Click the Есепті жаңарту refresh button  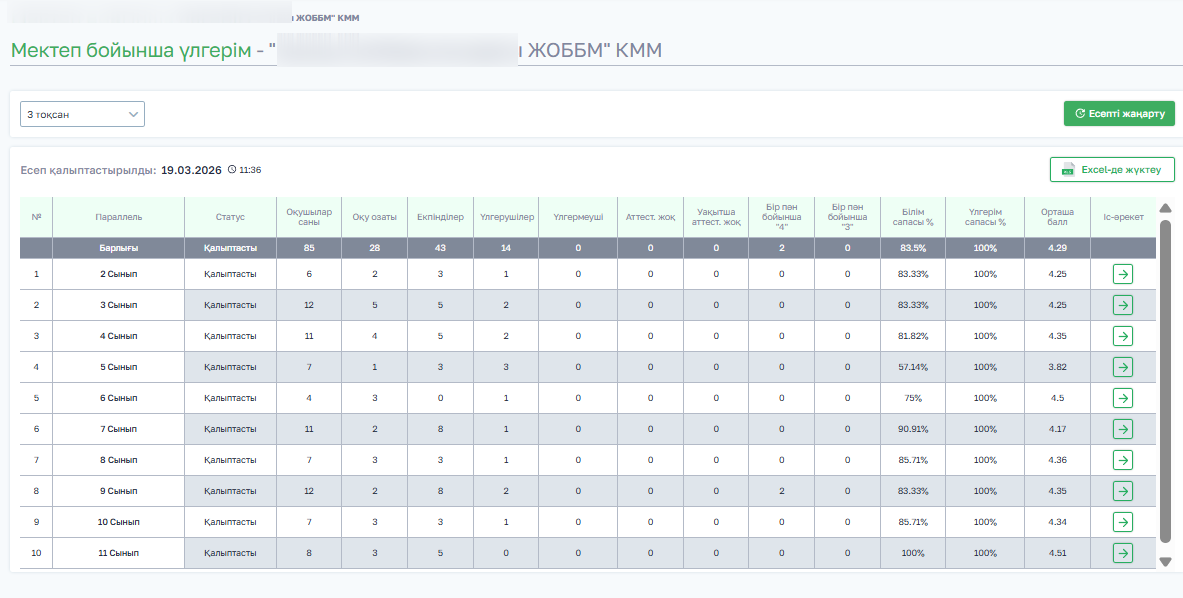click(1119, 113)
